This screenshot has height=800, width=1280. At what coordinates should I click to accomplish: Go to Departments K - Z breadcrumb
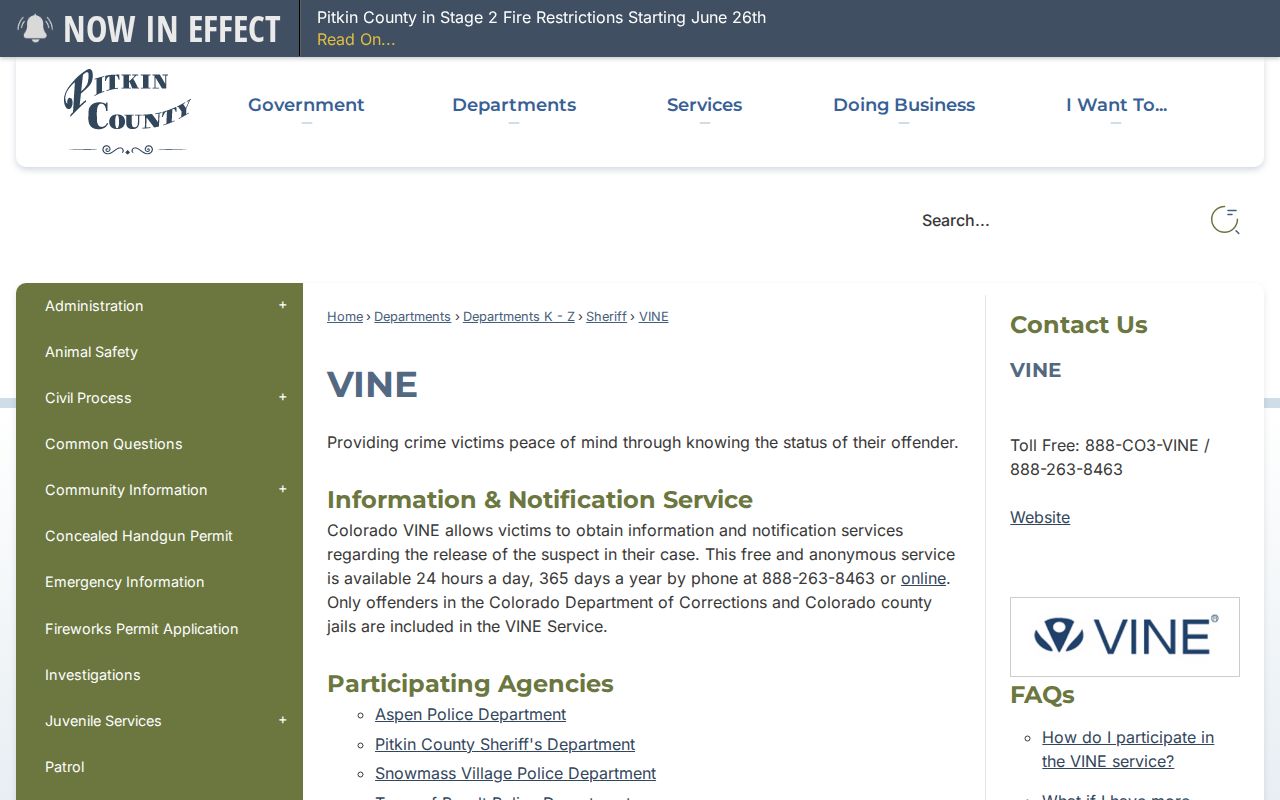pos(519,317)
